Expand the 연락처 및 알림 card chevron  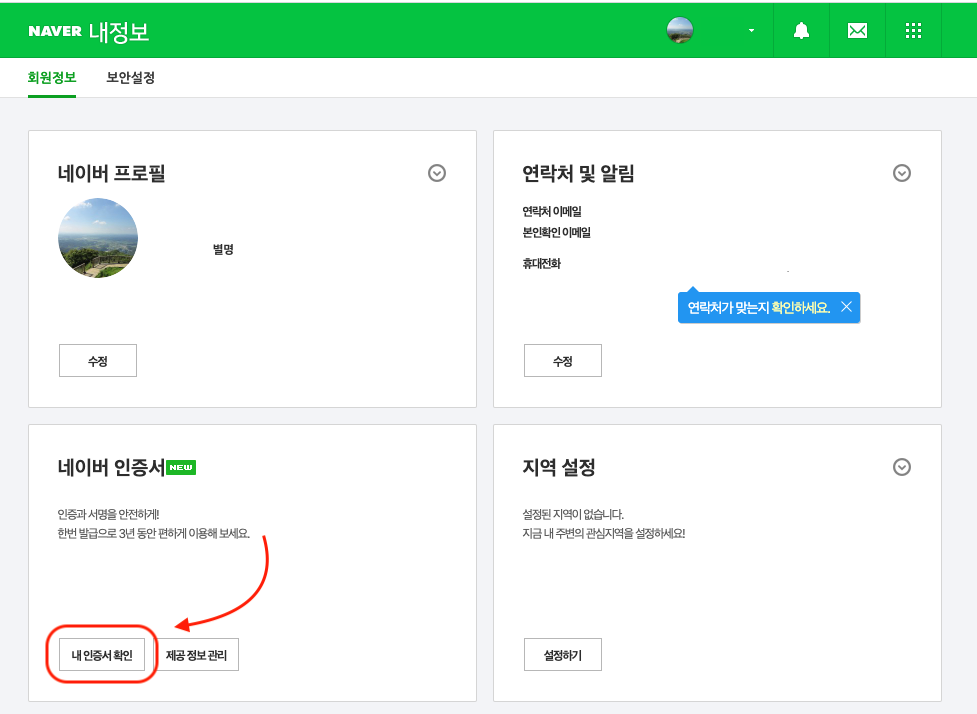(902, 173)
